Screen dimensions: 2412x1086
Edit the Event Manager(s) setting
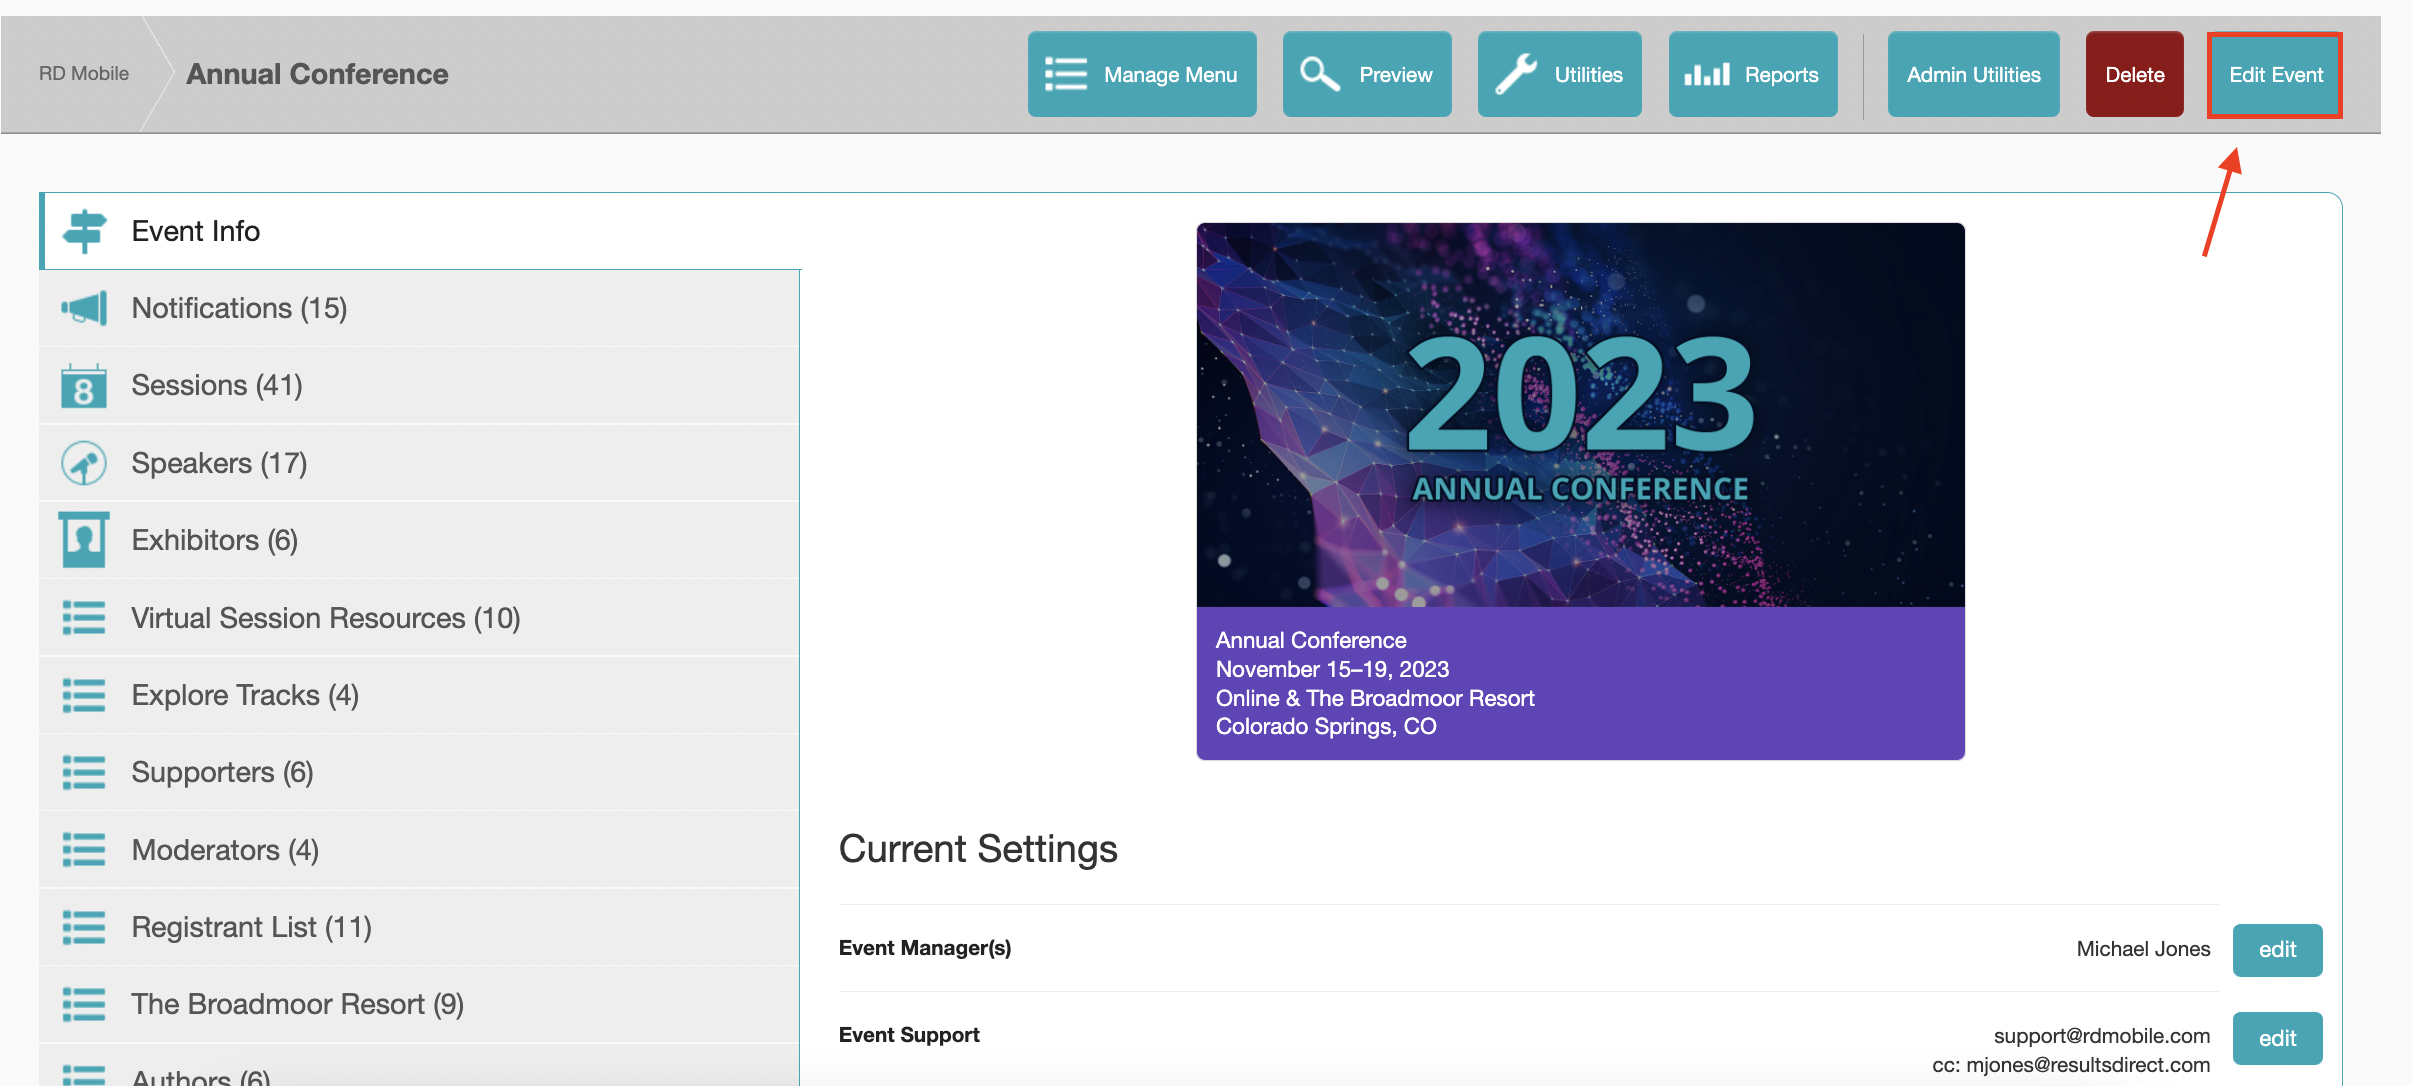click(2277, 950)
